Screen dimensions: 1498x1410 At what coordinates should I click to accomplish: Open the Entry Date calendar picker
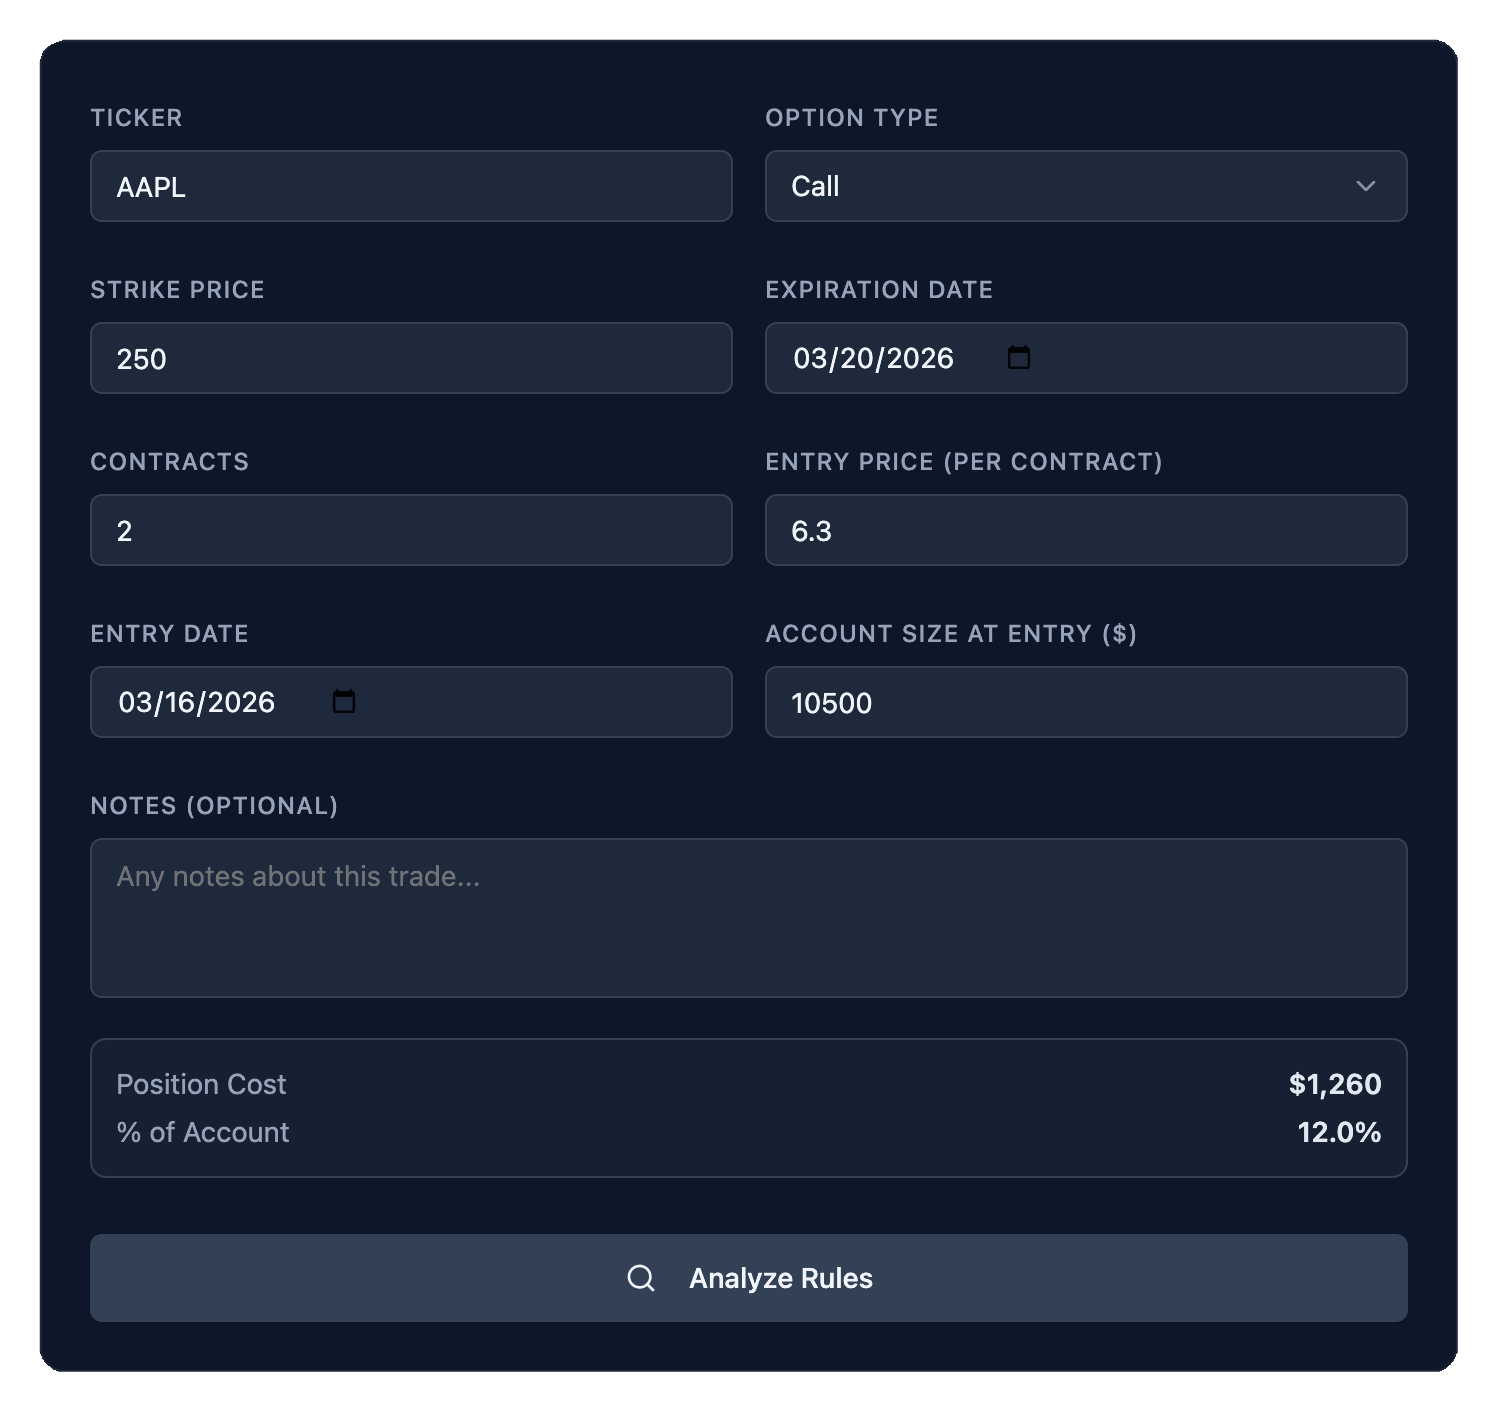point(344,702)
